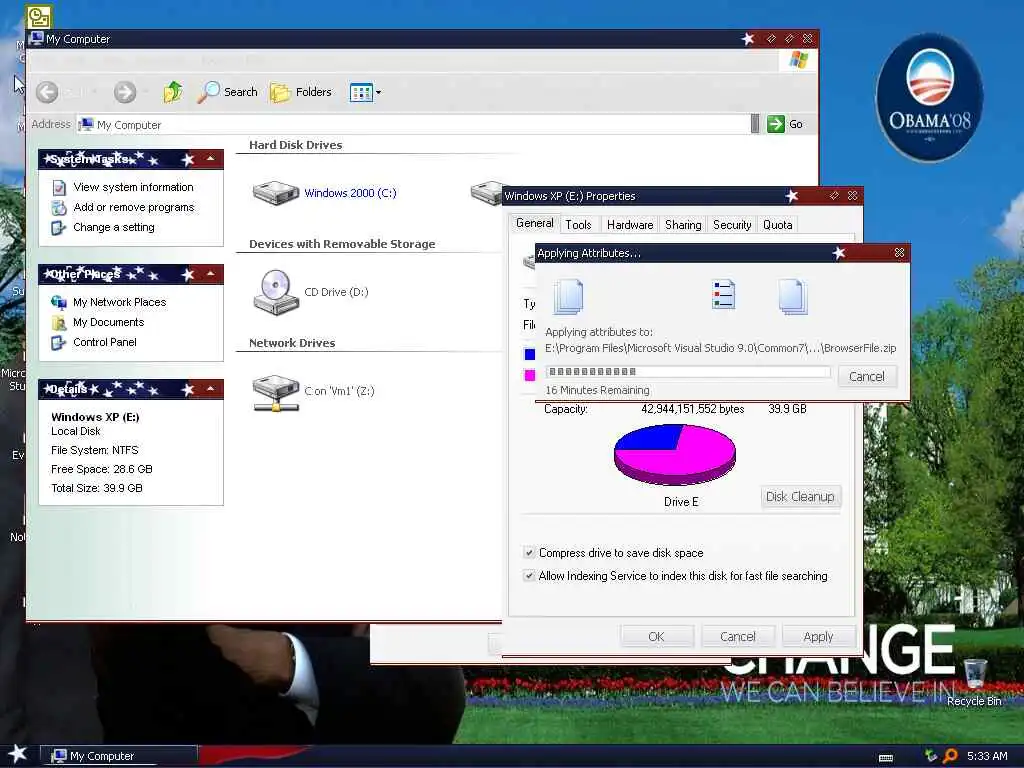Show the Folders pane
The image size is (1024, 768).
pyautogui.click(x=301, y=92)
